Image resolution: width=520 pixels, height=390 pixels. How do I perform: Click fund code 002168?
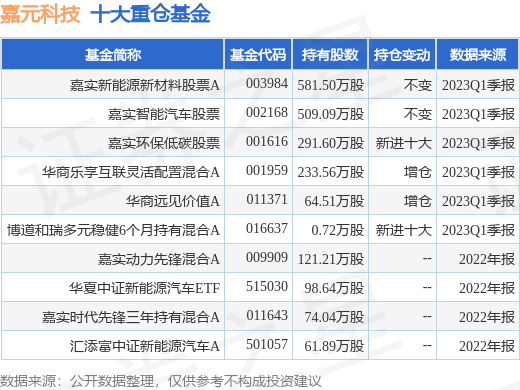click(x=267, y=112)
